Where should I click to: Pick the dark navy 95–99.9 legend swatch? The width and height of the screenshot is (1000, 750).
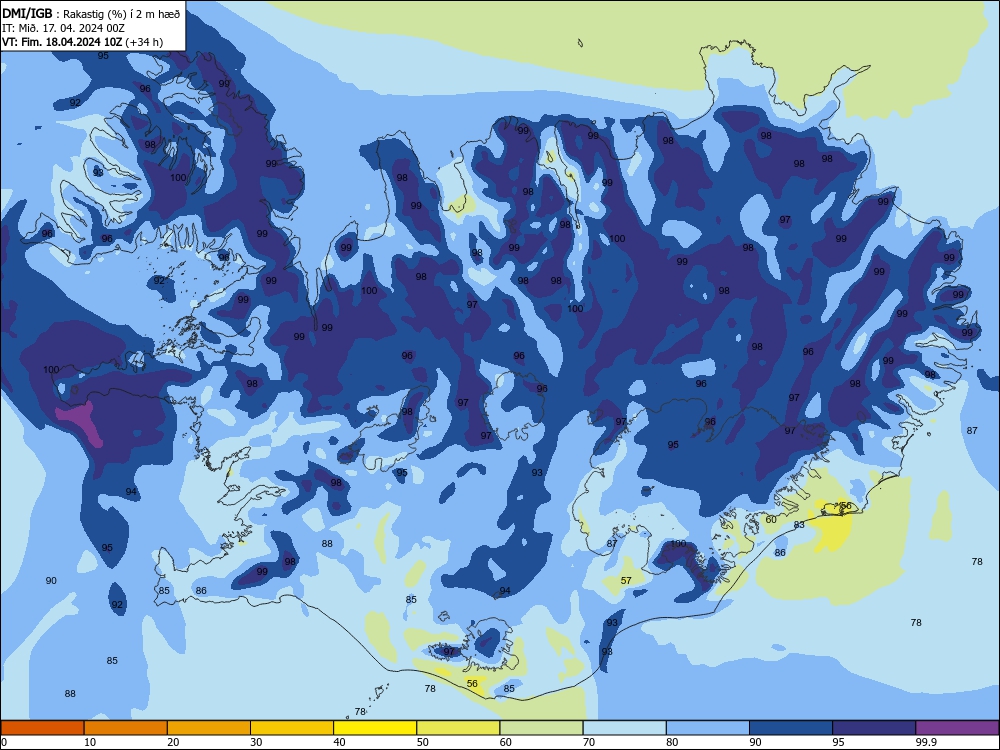tap(874, 728)
